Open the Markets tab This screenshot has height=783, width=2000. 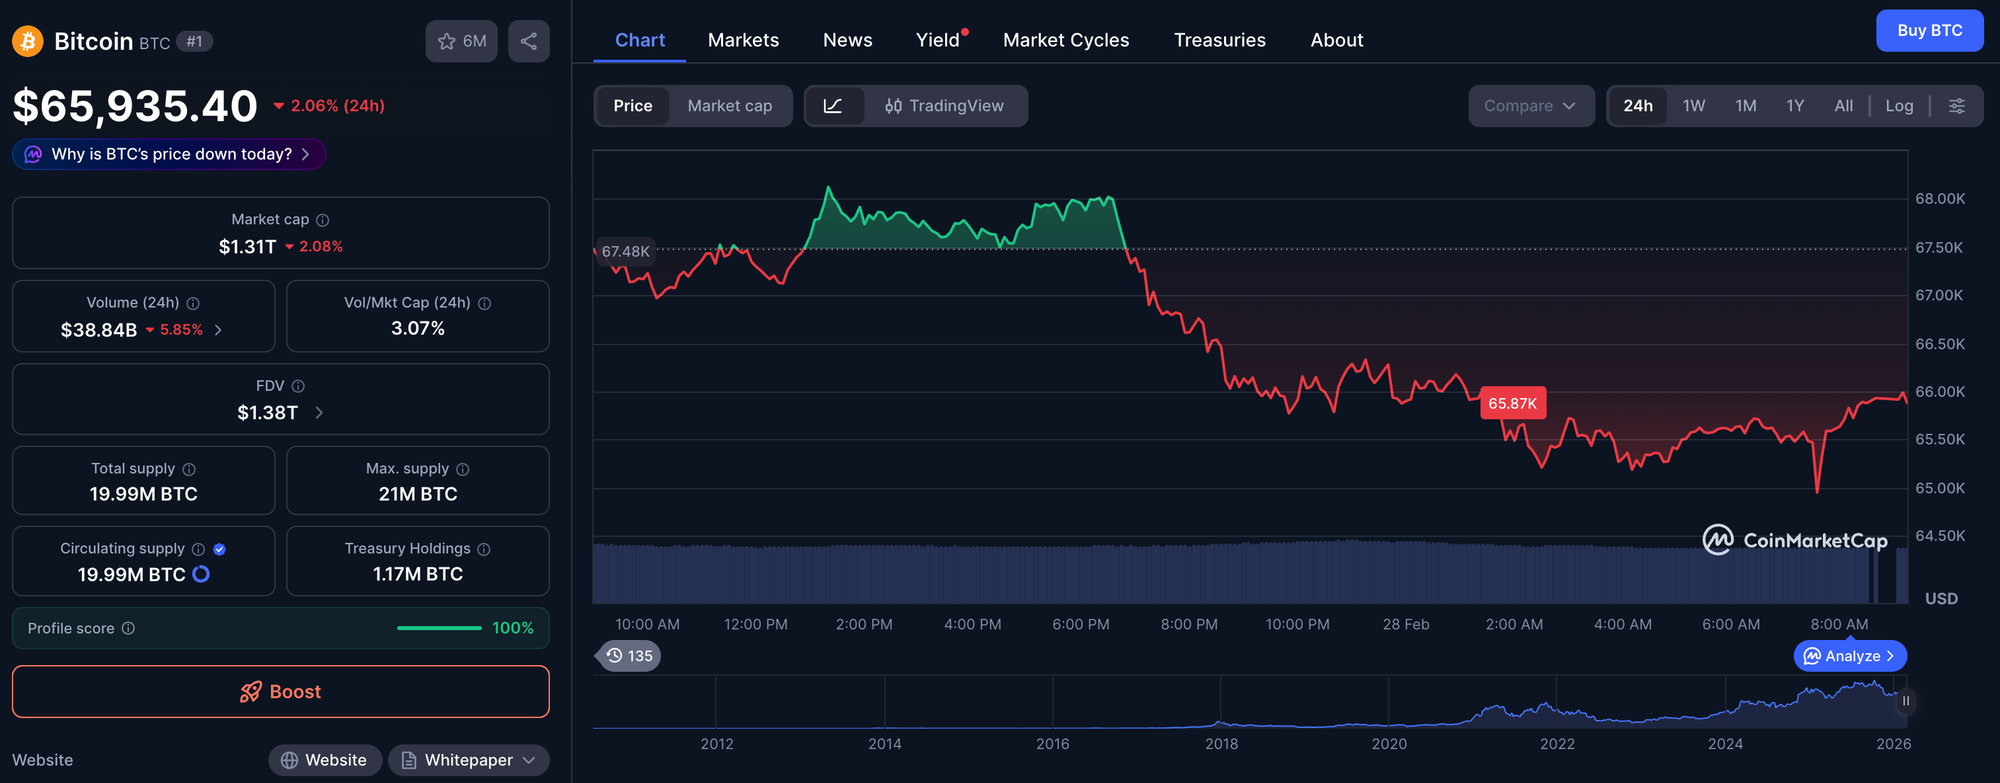743,40
